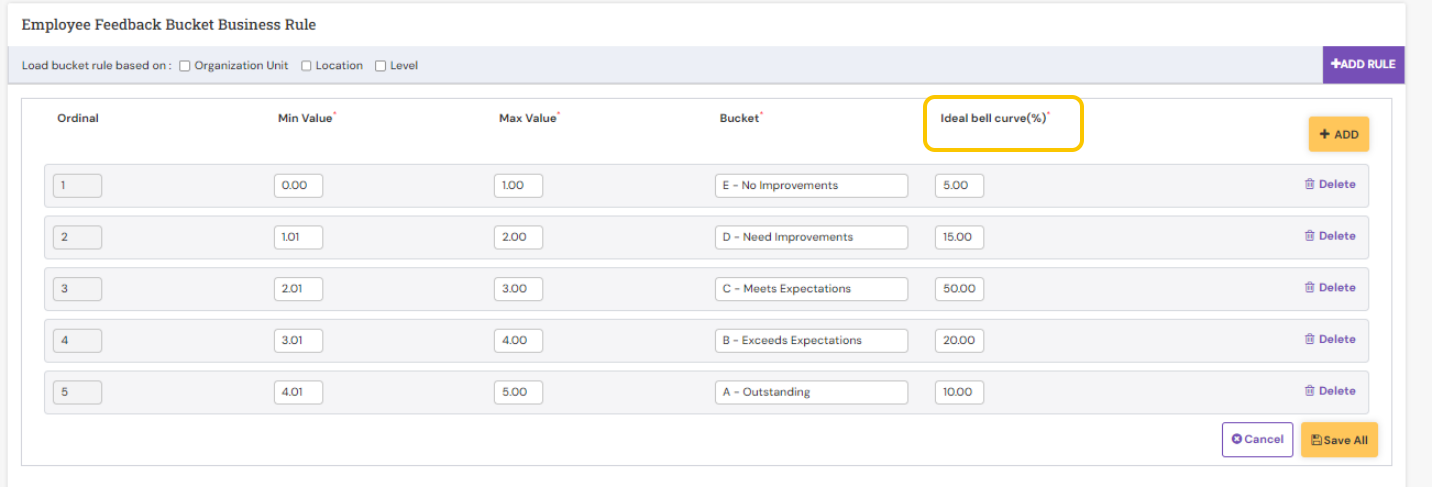Edit Min Value field showing 1.01

(x=298, y=237)
